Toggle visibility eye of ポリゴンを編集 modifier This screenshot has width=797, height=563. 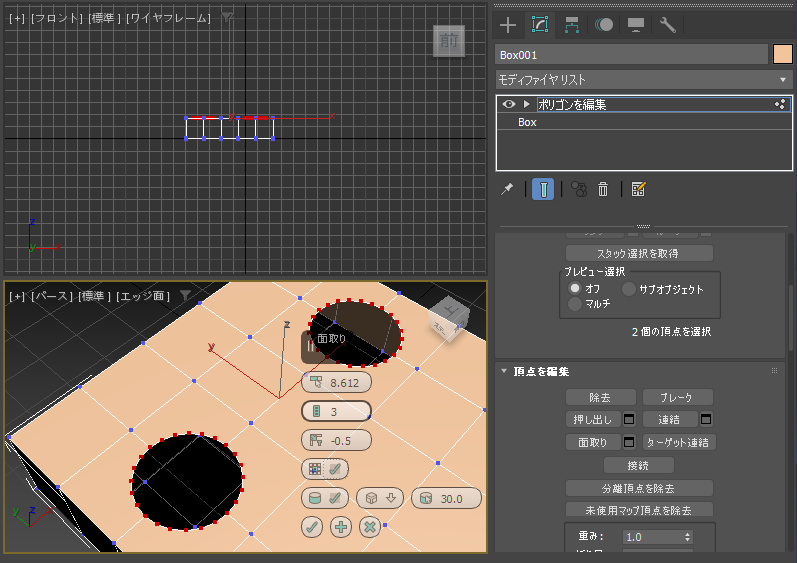pos(509,104)
